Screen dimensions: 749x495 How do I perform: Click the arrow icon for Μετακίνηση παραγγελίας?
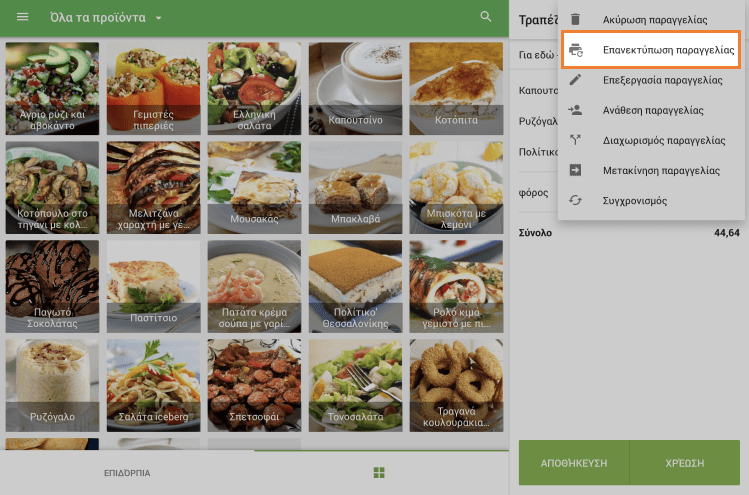[x=575, y=170]
